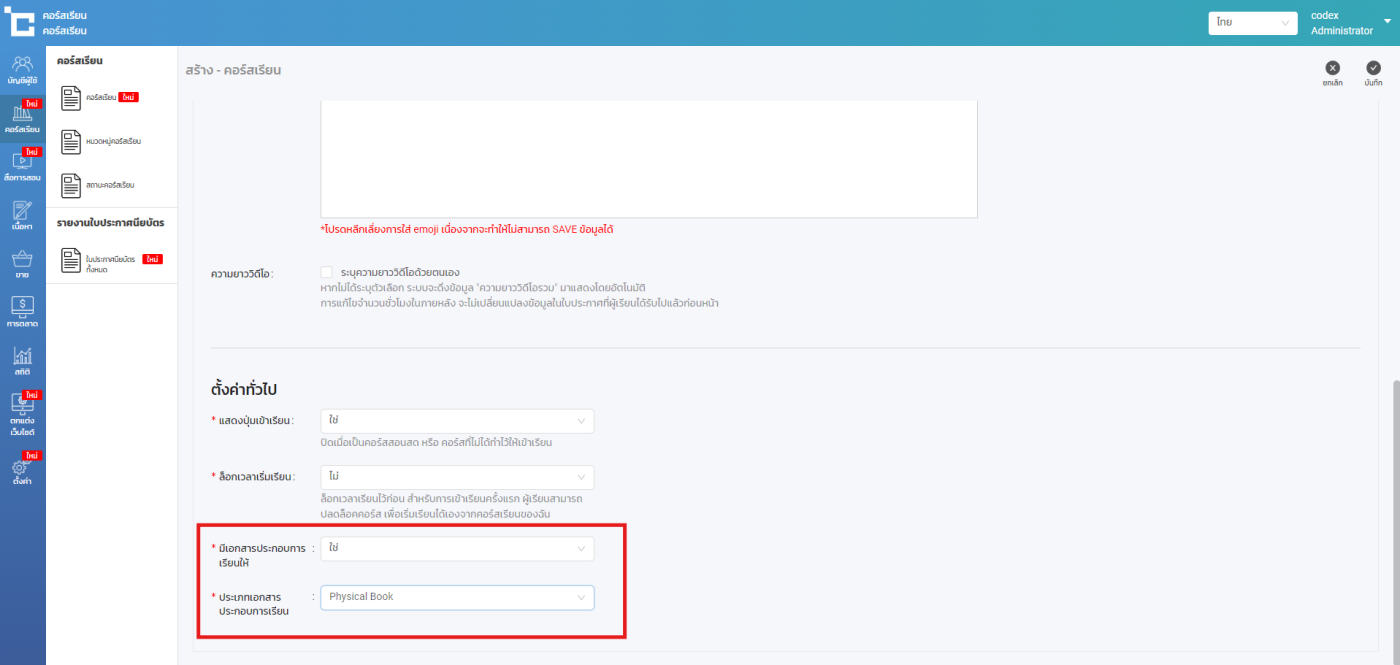This screenshot has width=1400, height=665.
Task: Open the การตลาด (marketing) sidebar icon
Action: coord(22,311)
